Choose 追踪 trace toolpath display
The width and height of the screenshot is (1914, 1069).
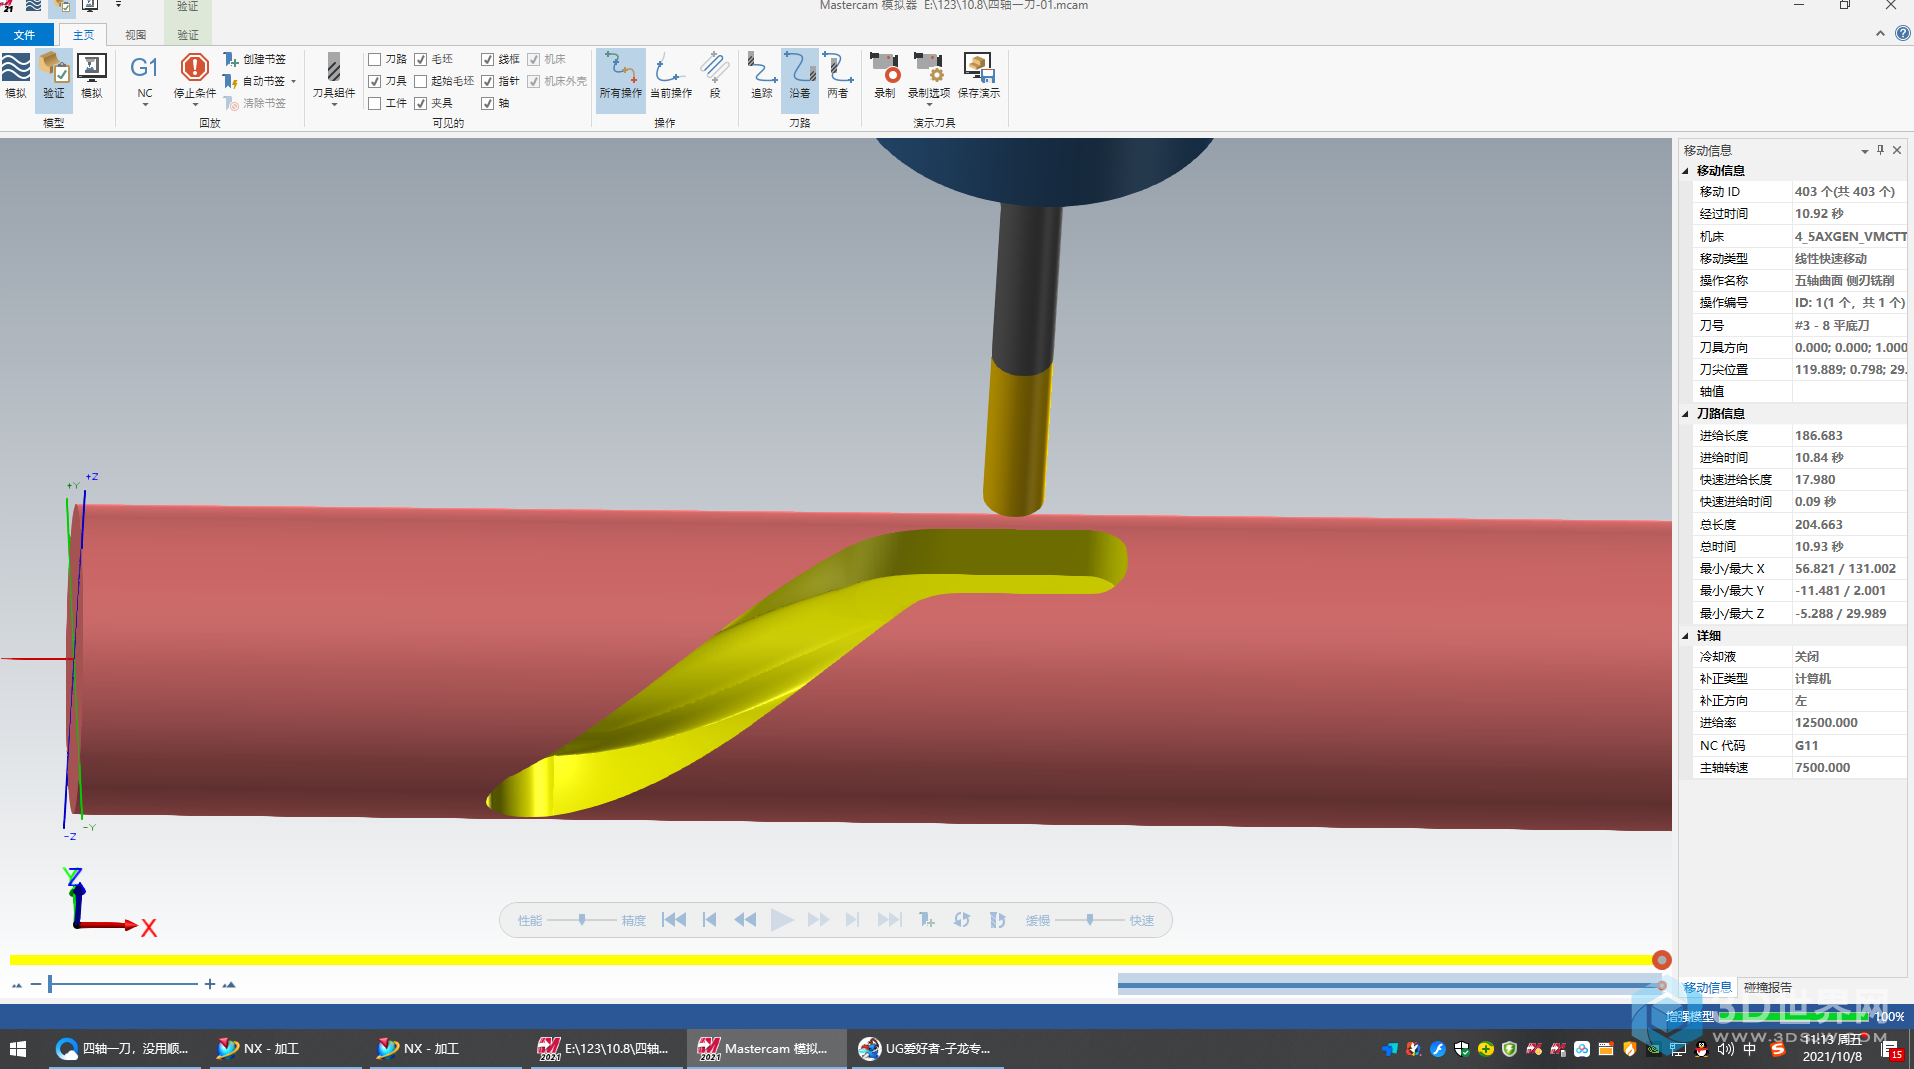tap(762, 76)
